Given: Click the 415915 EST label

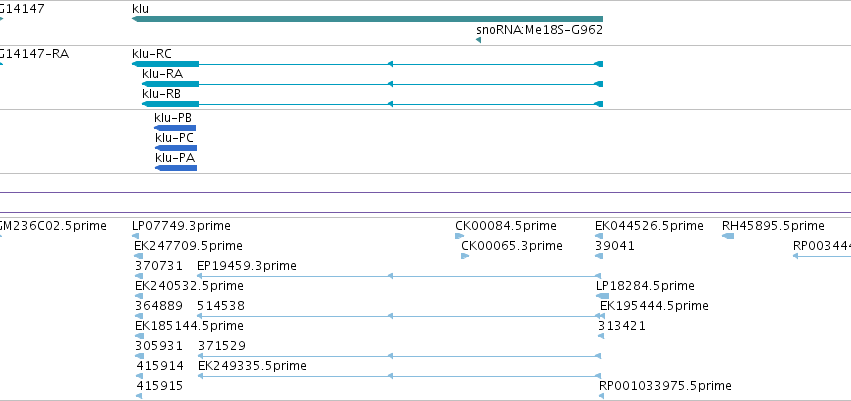Looking at the screenshot, I should (x=160, y=386).
